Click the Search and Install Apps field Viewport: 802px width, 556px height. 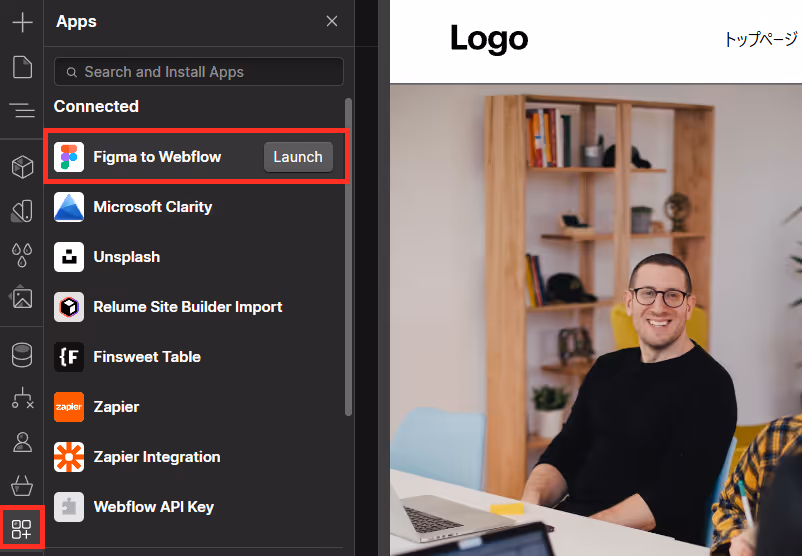pyautogui.click(x=199, y=72)
